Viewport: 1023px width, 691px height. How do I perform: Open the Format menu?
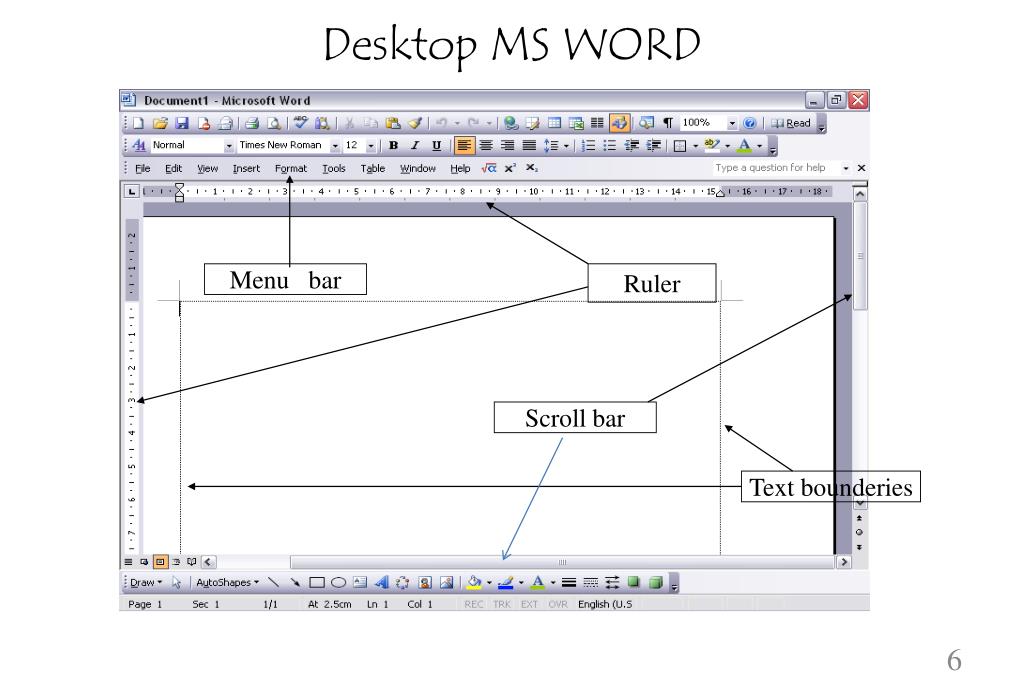[290, 168]
